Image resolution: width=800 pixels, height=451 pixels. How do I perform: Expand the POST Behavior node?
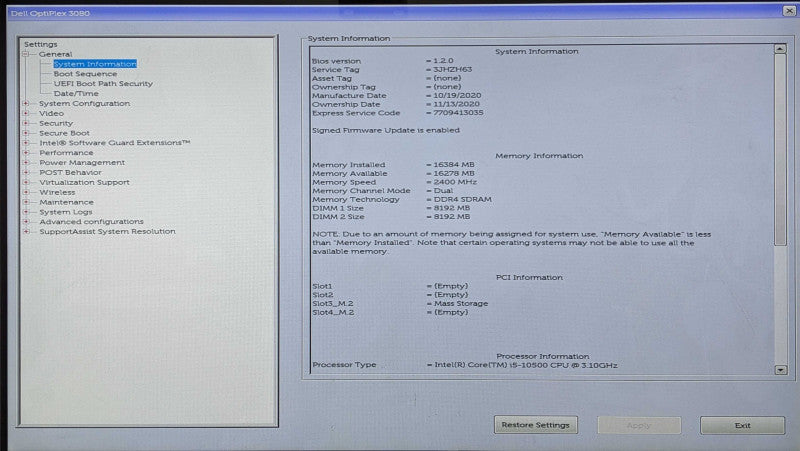coord(26,172)
